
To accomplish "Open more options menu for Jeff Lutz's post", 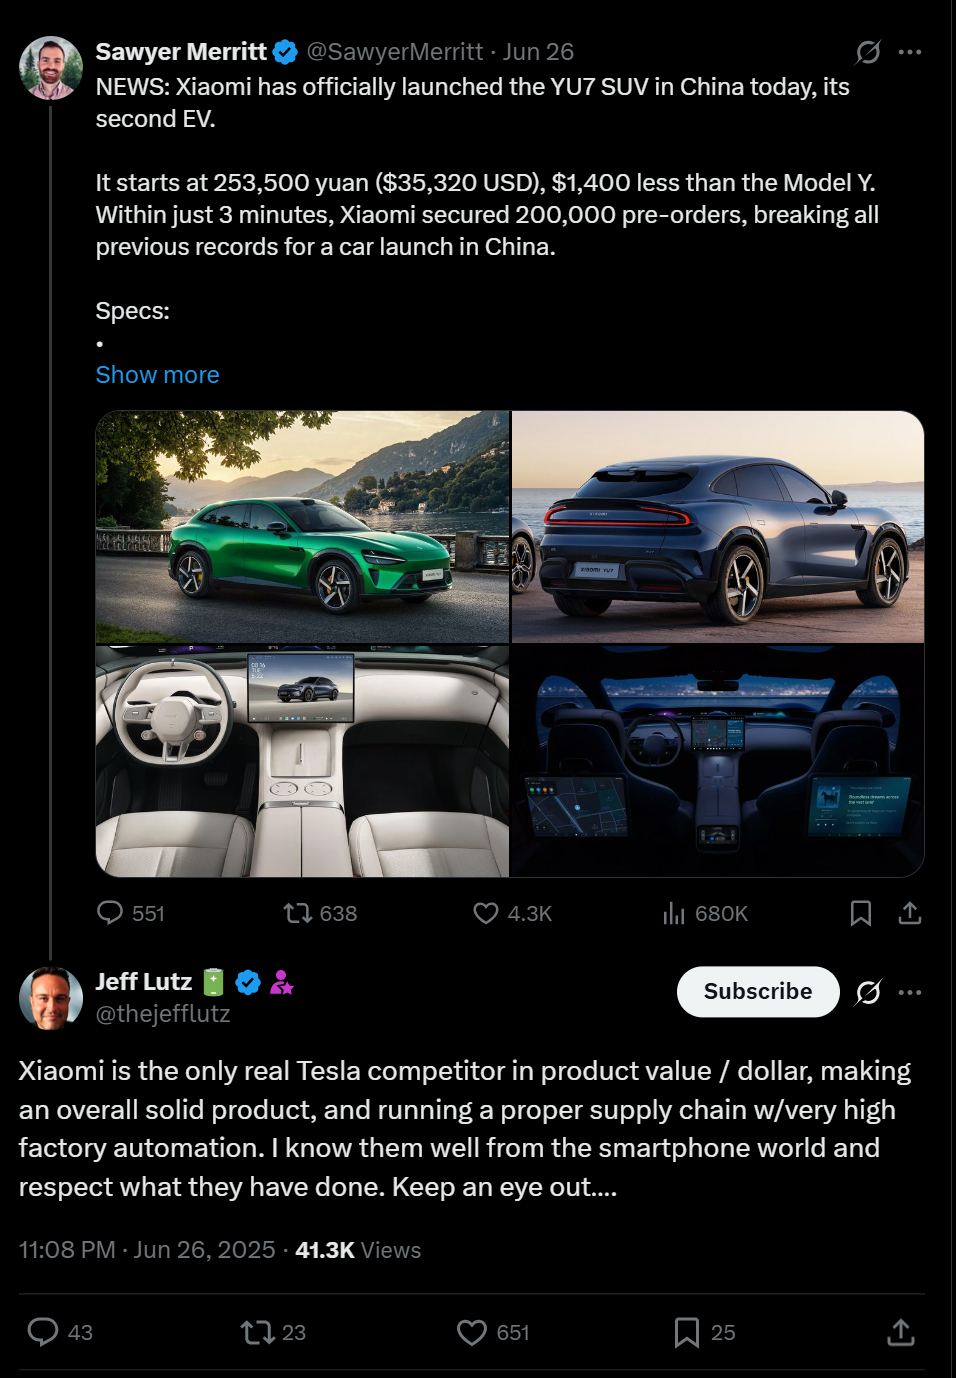I will [910, 992].
